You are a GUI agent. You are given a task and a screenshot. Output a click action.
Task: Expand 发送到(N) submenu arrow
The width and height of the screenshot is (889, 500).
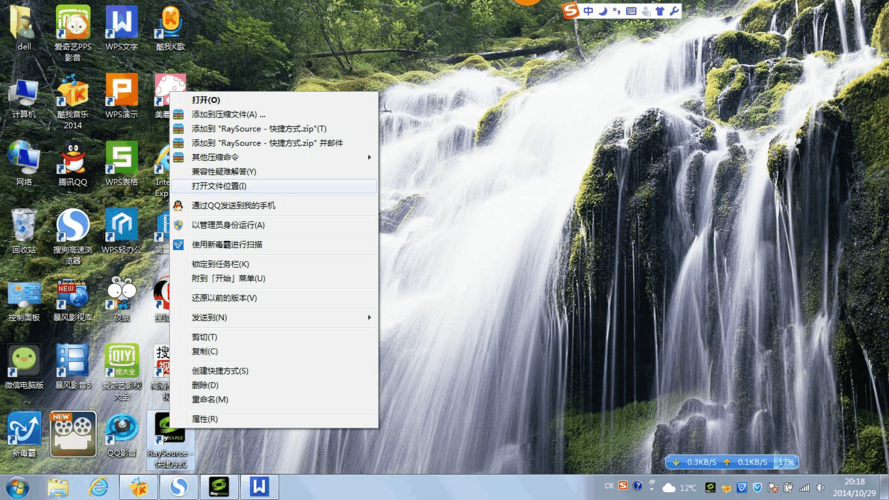369,317
